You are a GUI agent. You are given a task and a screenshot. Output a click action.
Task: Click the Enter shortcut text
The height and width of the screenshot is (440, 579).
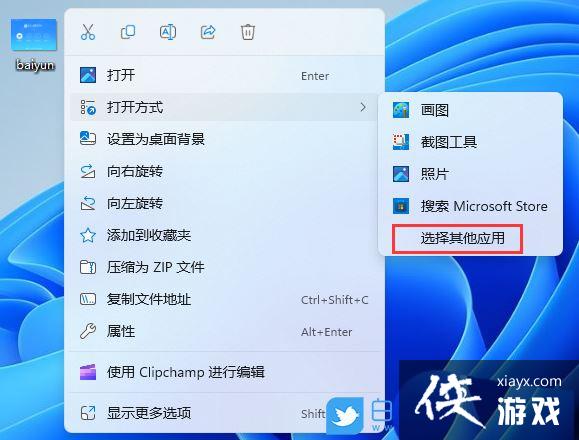[x=315, y=76]
